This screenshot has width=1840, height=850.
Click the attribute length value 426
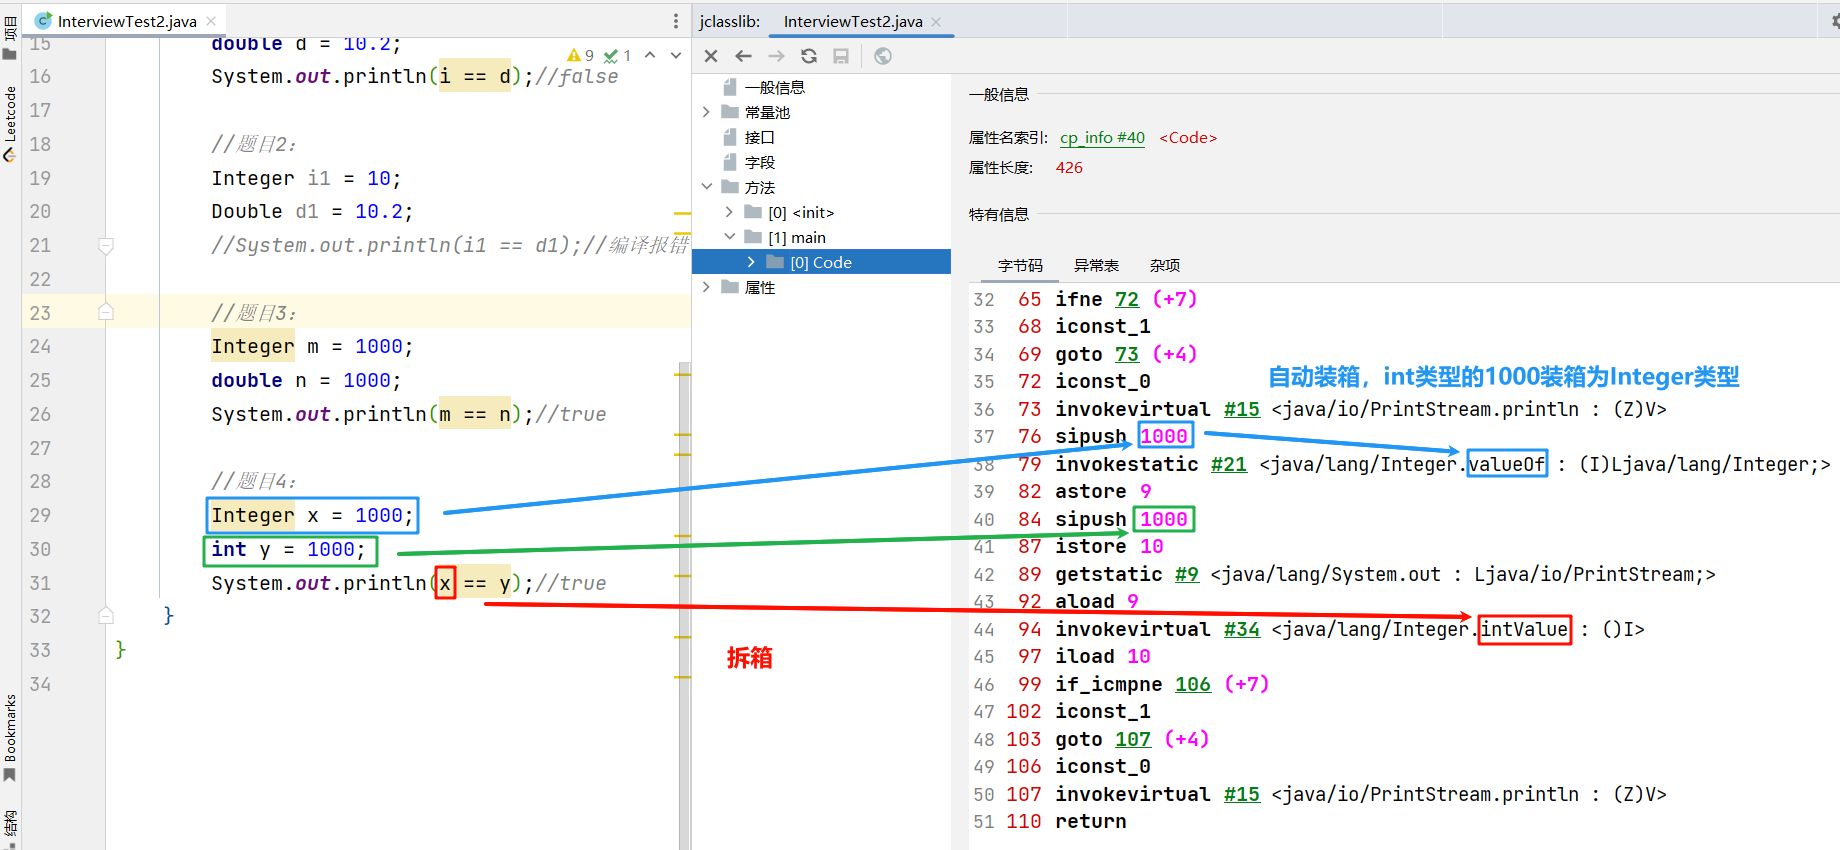pos(1069,168)
